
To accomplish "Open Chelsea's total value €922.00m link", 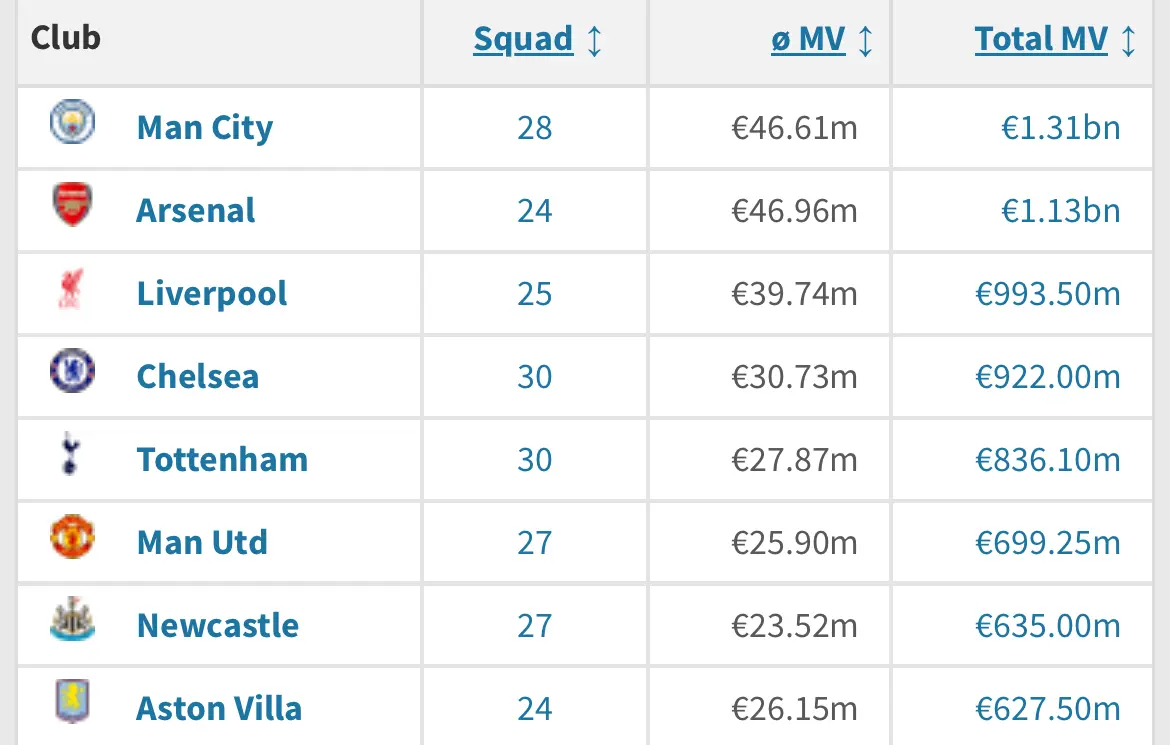I will pos(1048,377).
